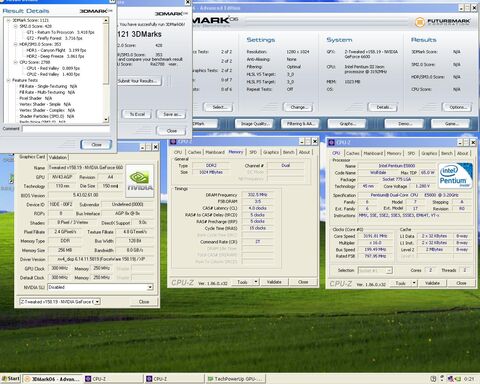Open the graphics card selector dropdown in GPU-Z

coord(97,302)
